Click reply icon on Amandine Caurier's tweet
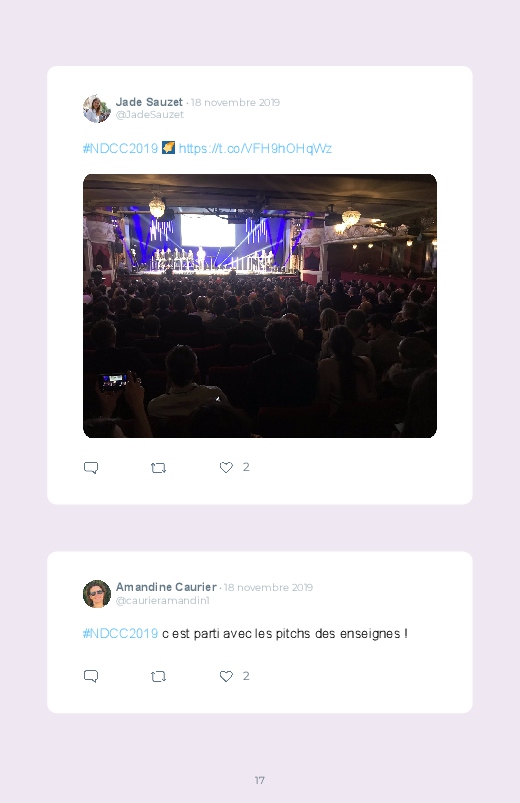 (x=91, y=676)
